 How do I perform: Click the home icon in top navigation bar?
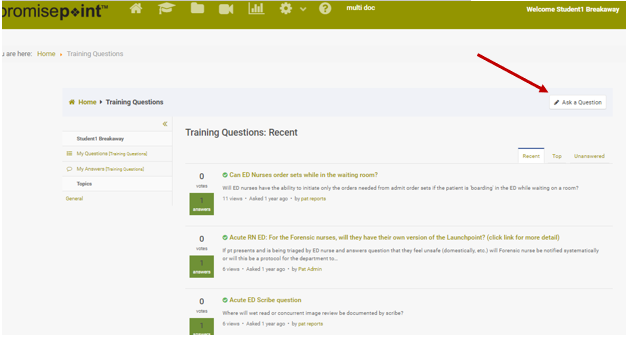[x=136, y=8]
